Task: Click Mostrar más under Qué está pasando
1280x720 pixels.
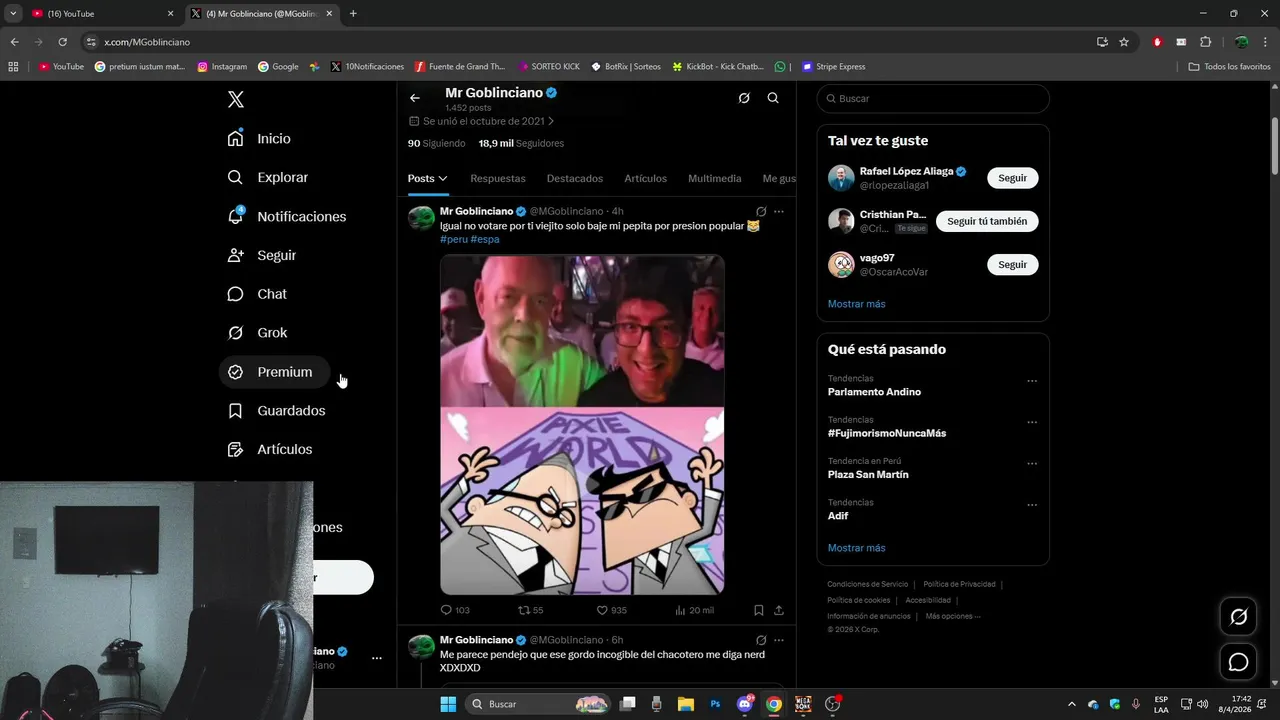Action: coord(857,548)
